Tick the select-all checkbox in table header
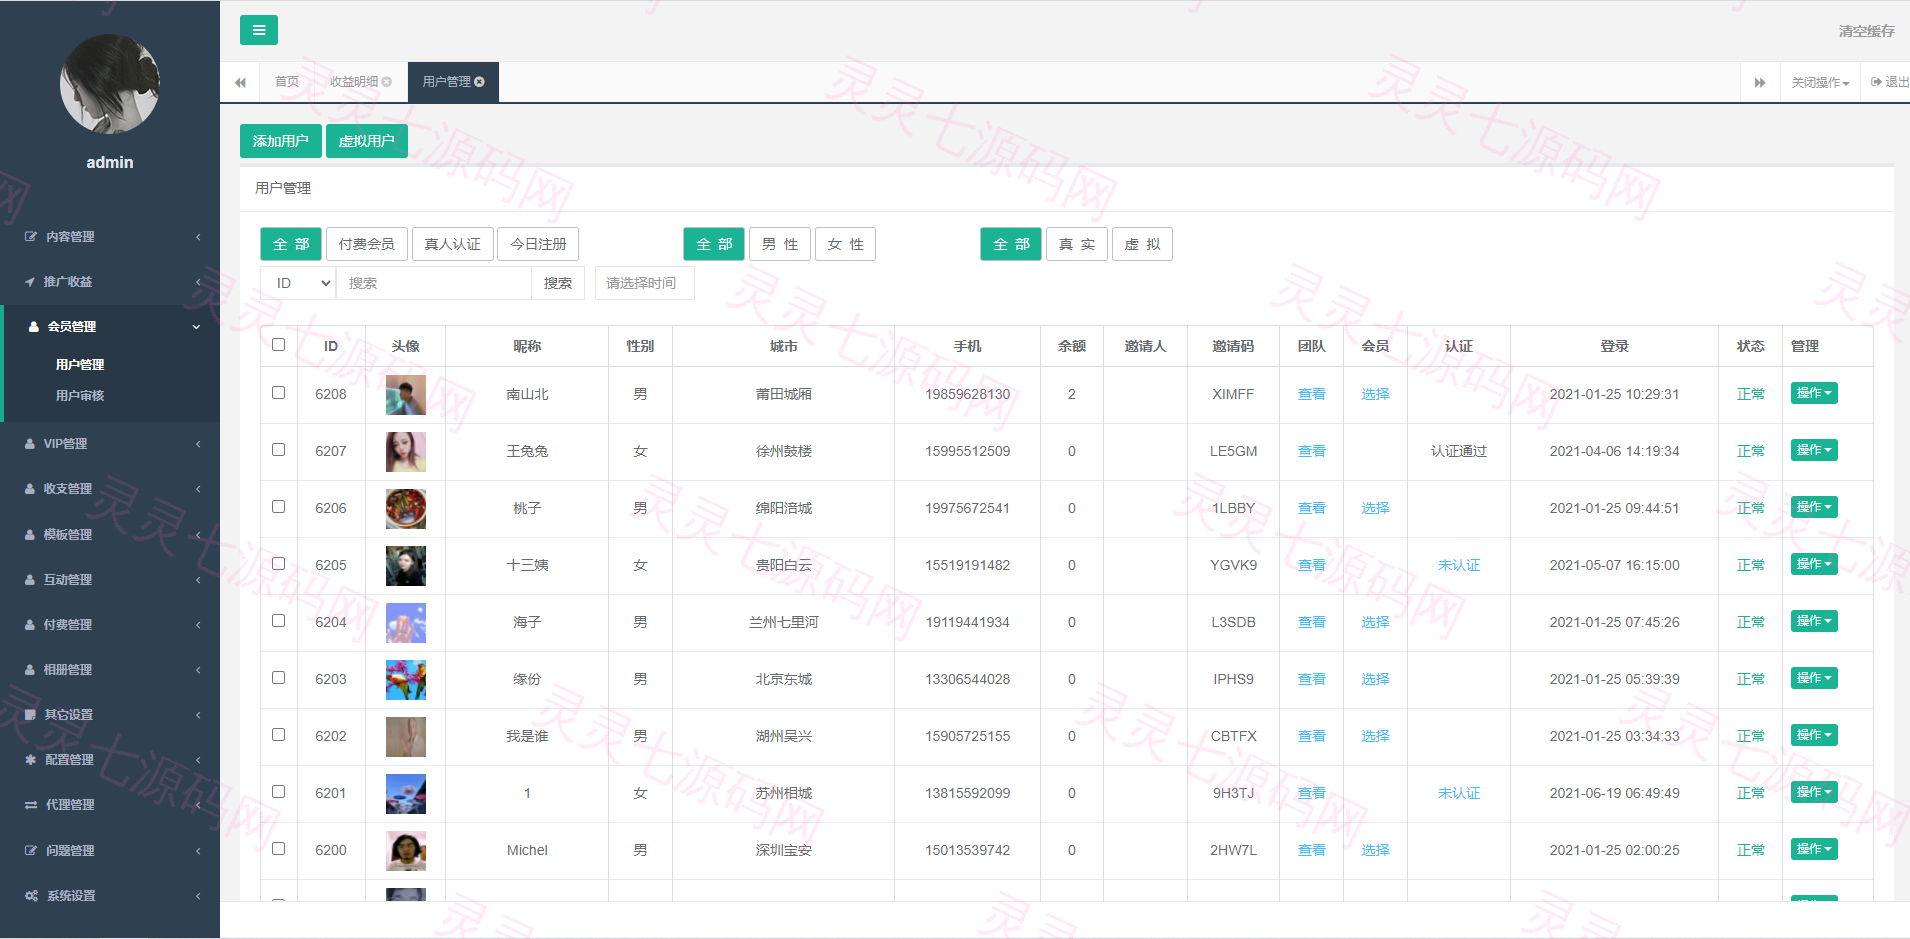Screen dimensions: 1910x939 tap(279, 345)
